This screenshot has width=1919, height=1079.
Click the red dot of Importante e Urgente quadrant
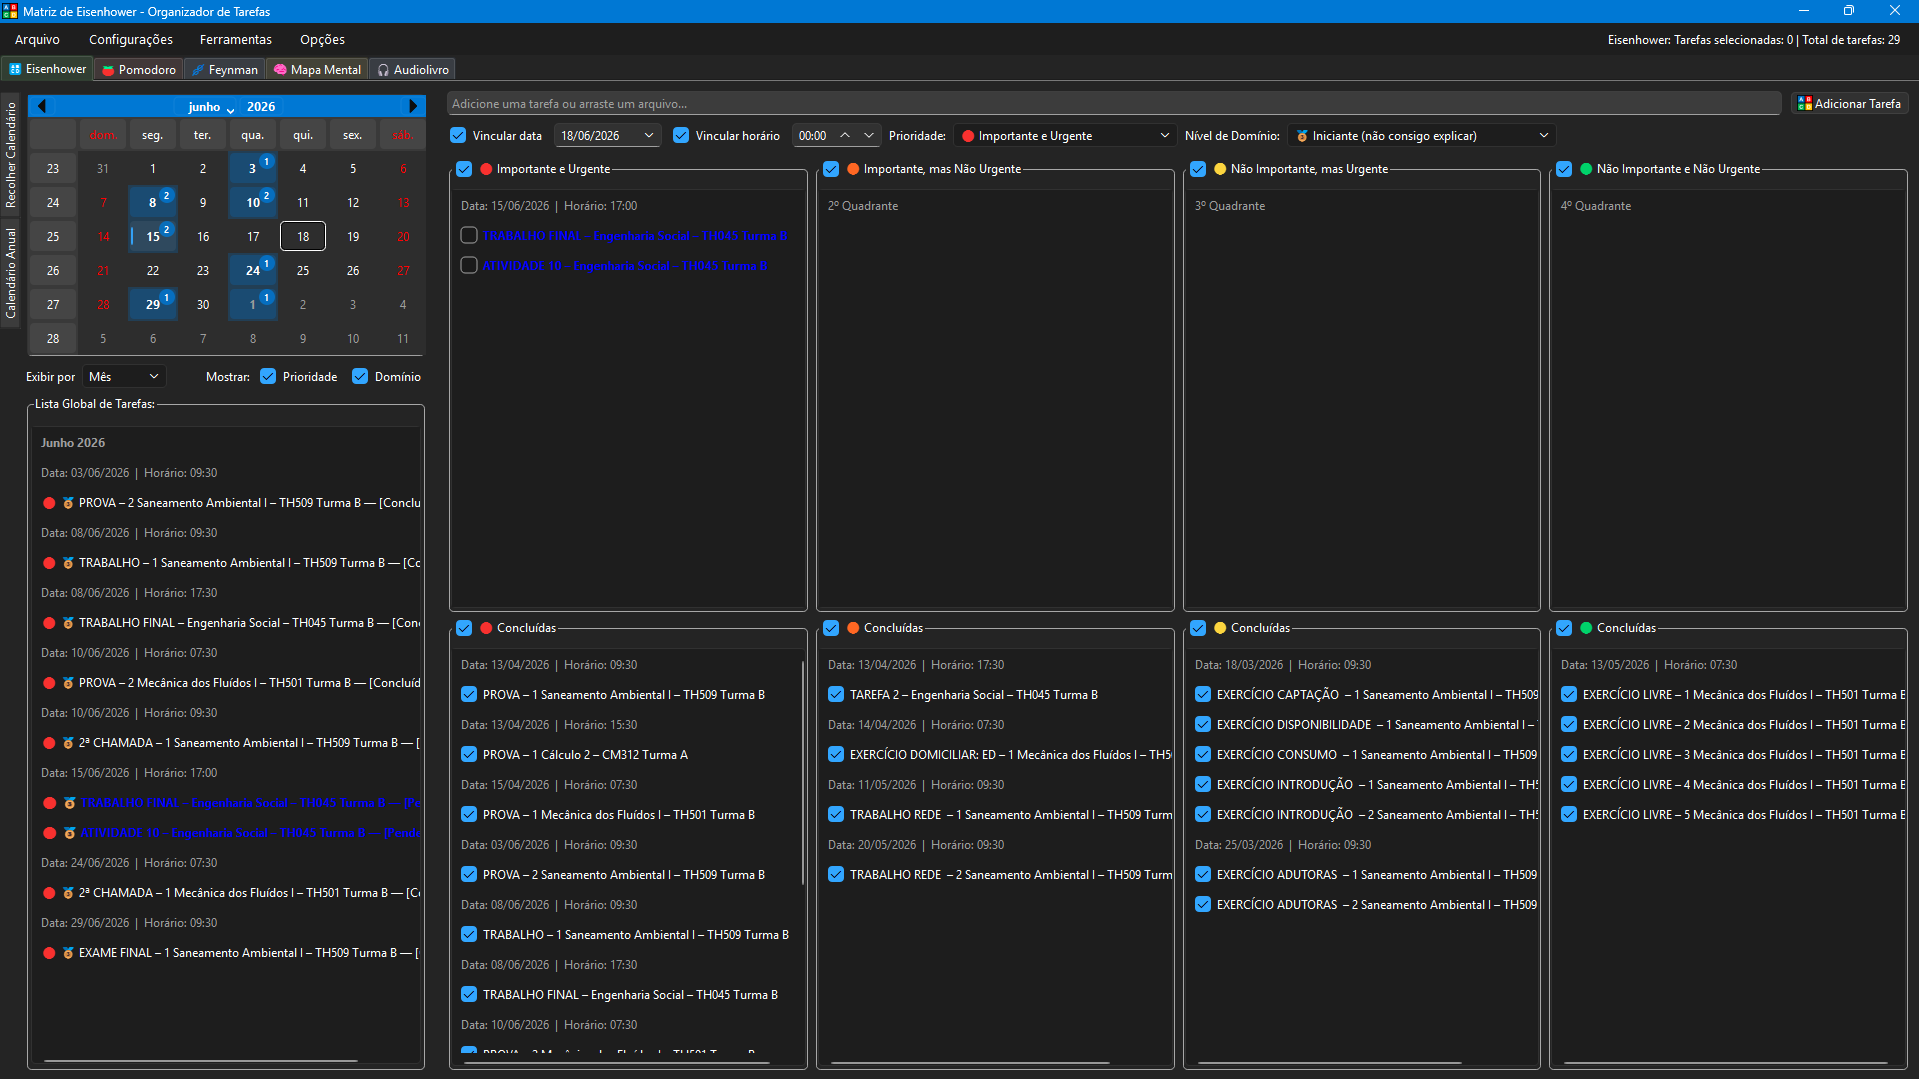click(486, 169)
